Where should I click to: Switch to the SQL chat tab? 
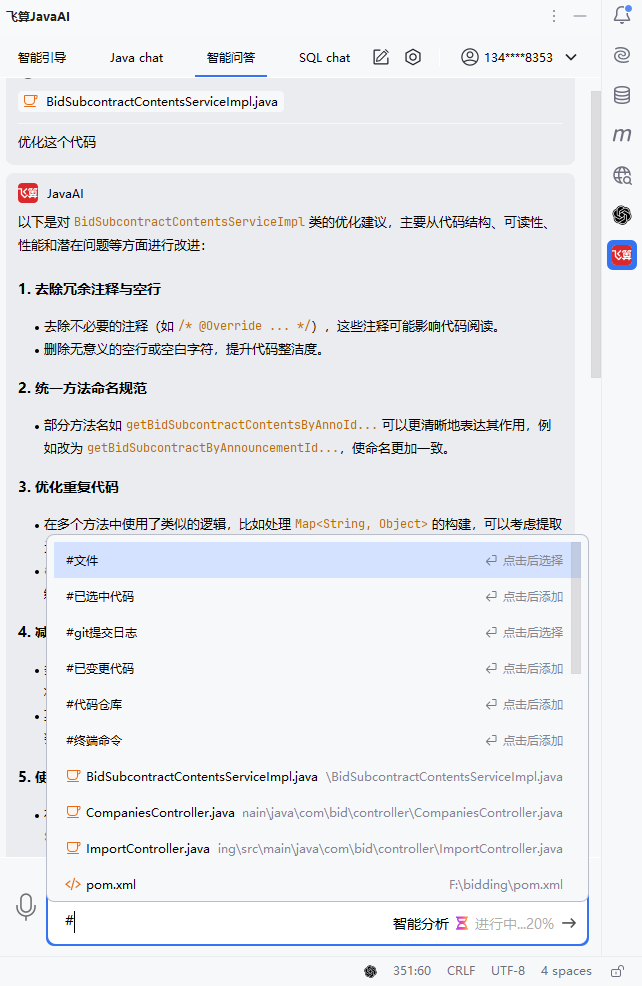click(324, 58)
